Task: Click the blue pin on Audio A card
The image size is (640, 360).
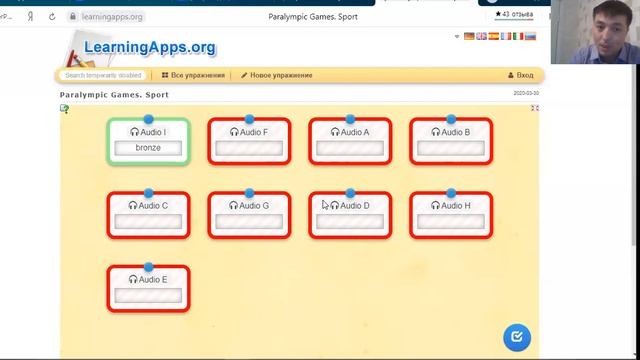Action: coord(350,119)
